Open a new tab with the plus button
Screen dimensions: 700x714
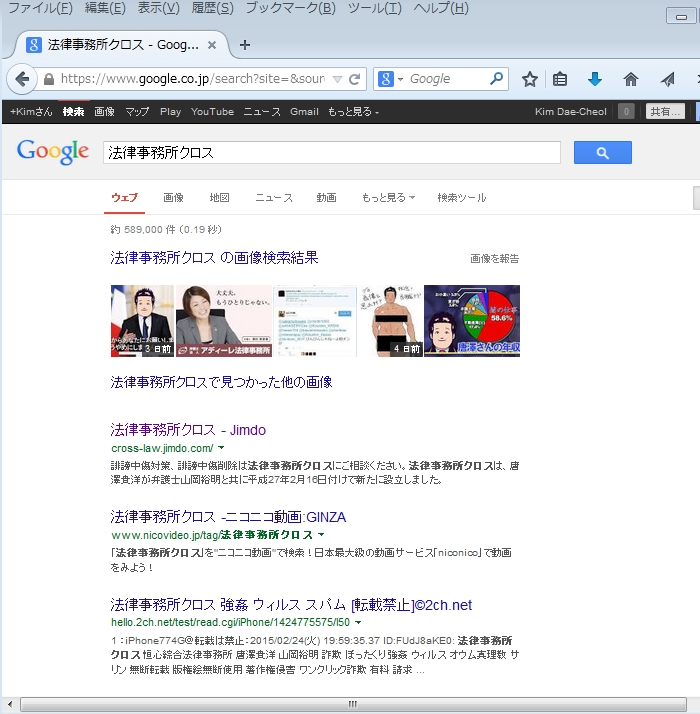click(245, 45)
